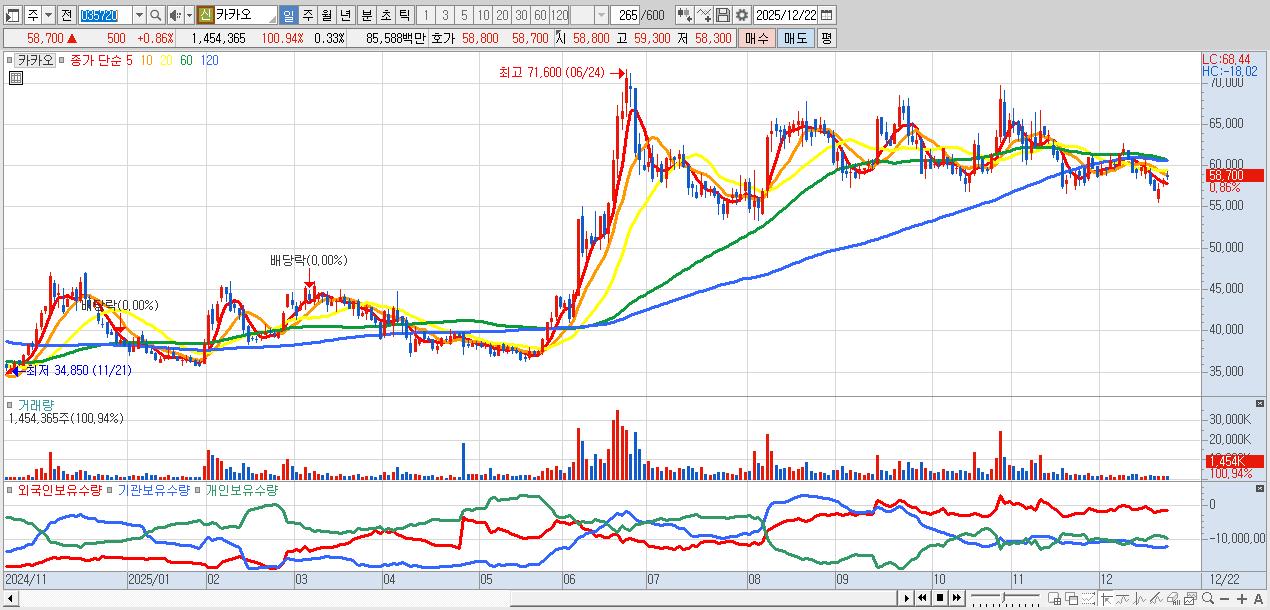Click the magnifier zoom icon at bottom-right
Viewport: 1270px width, 610px height.
(x=1208, y=598)
